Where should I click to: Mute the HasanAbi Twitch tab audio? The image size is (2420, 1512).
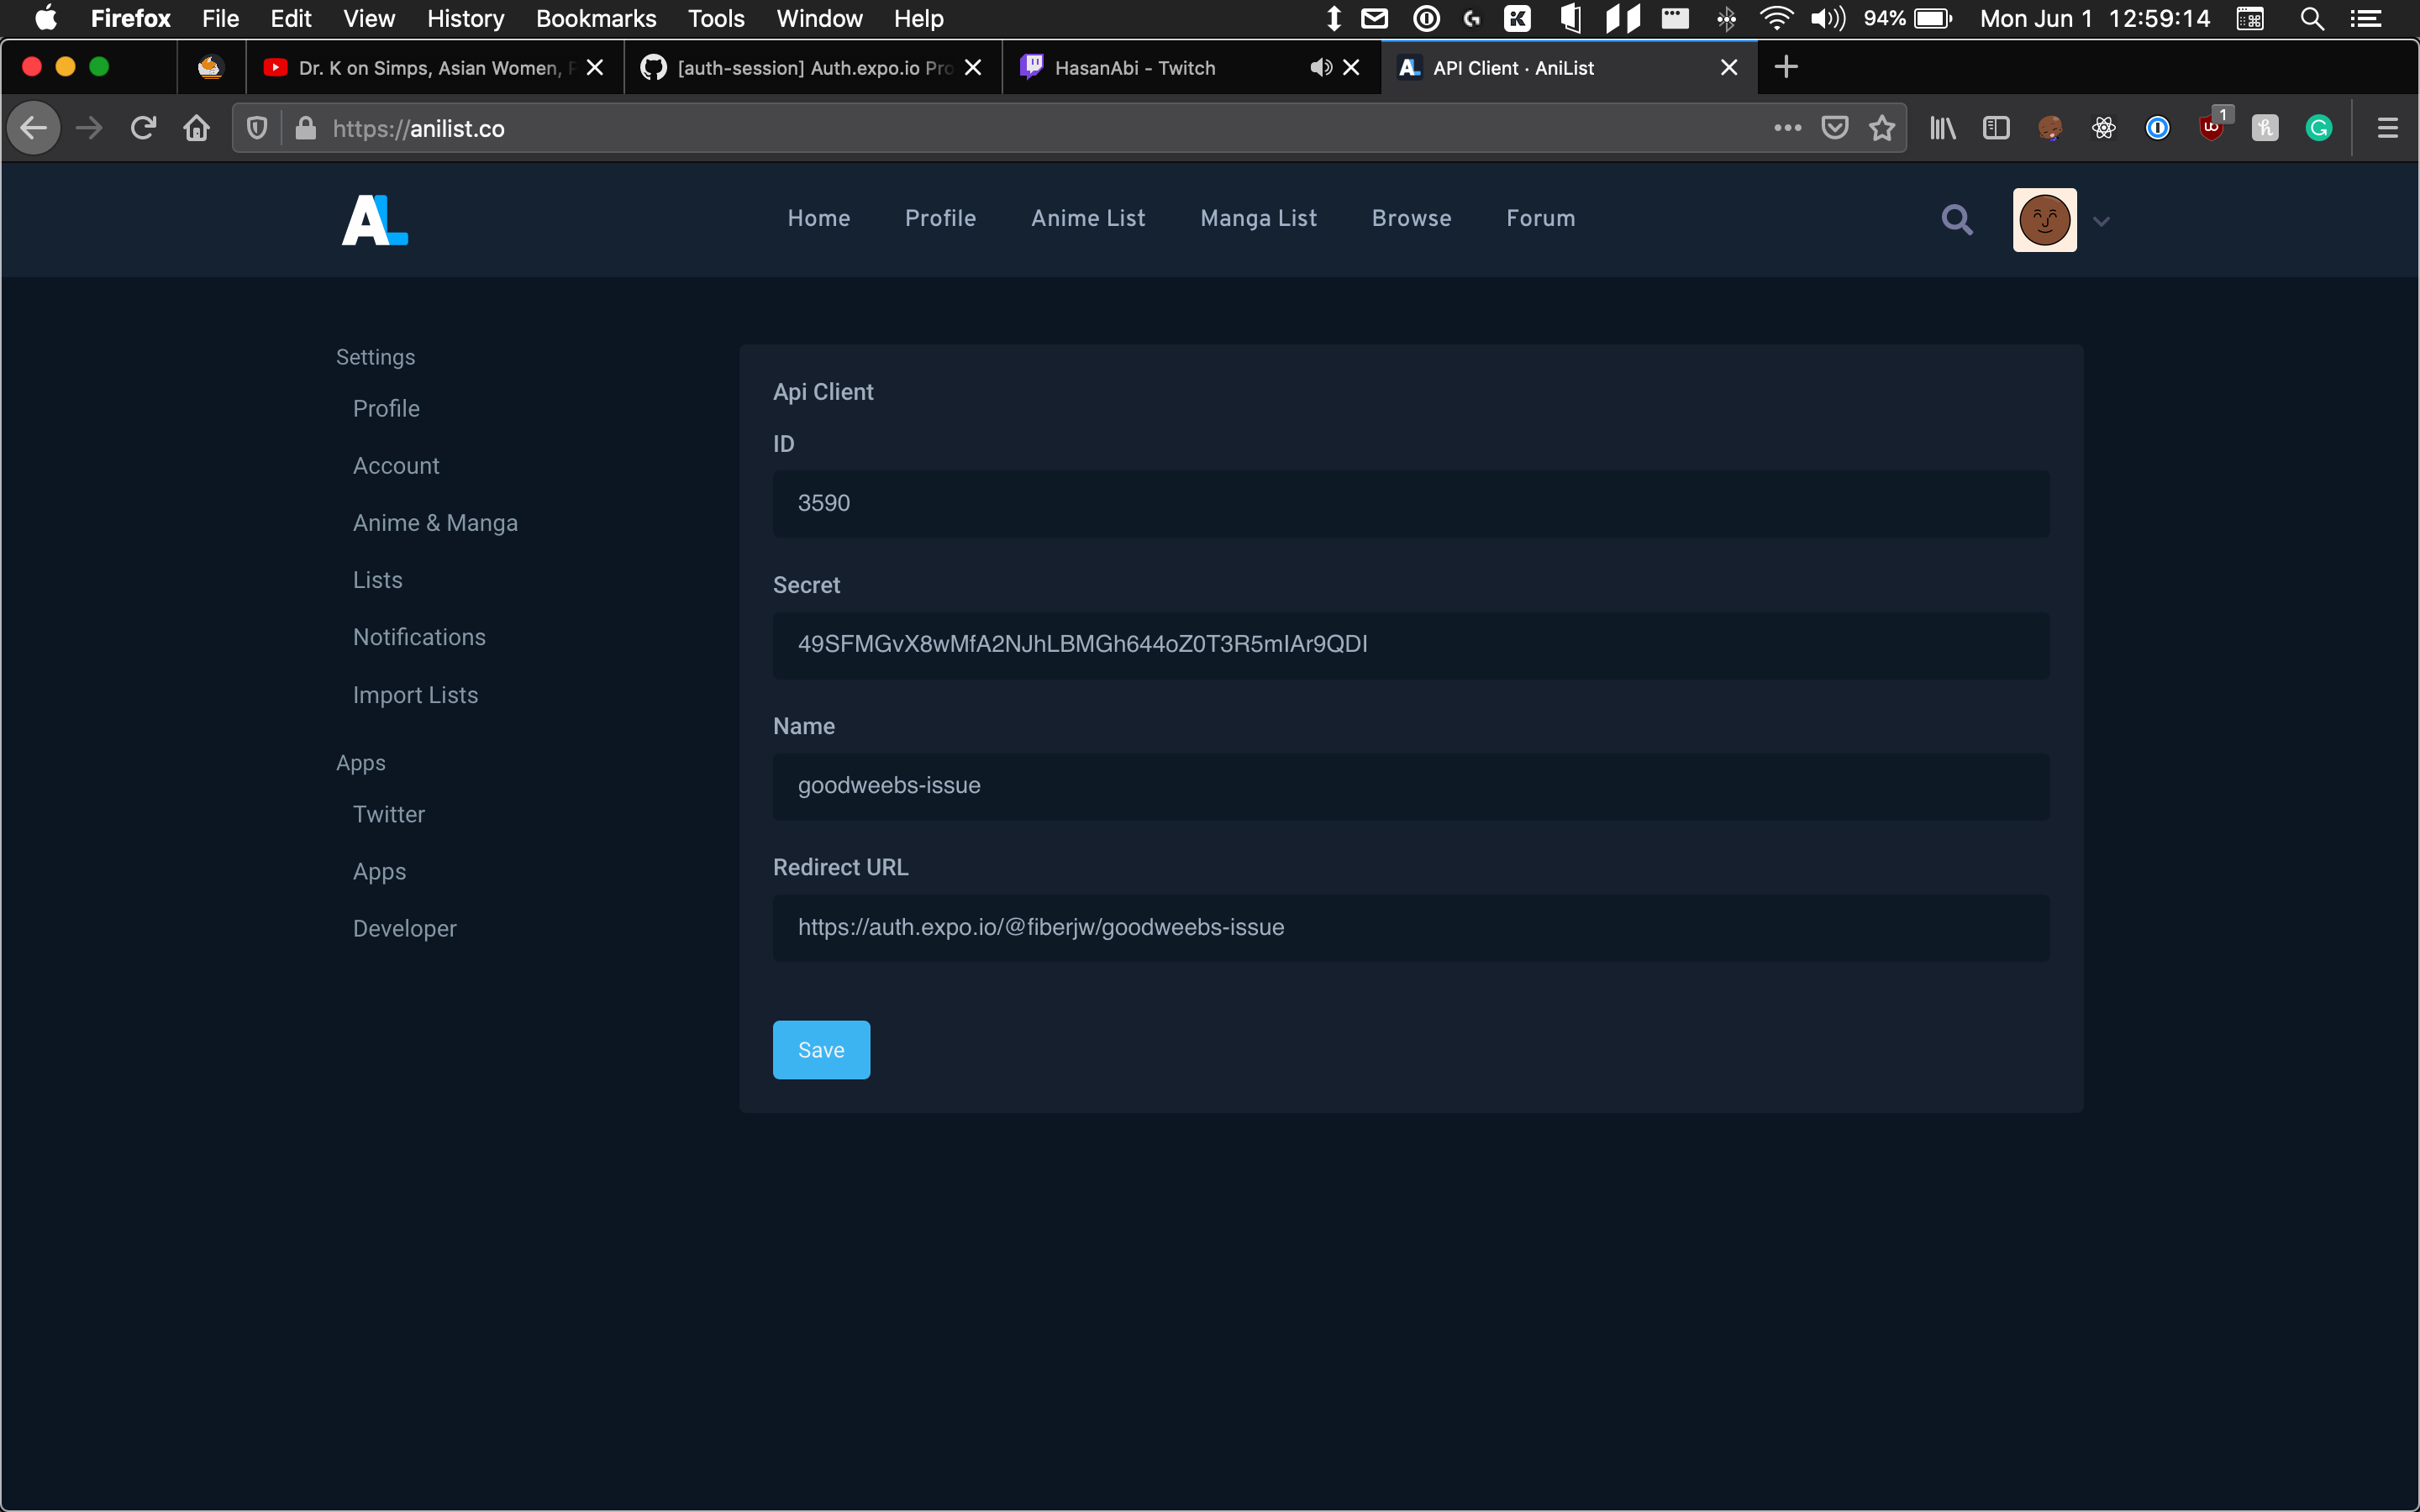(x=1318, y=67)
